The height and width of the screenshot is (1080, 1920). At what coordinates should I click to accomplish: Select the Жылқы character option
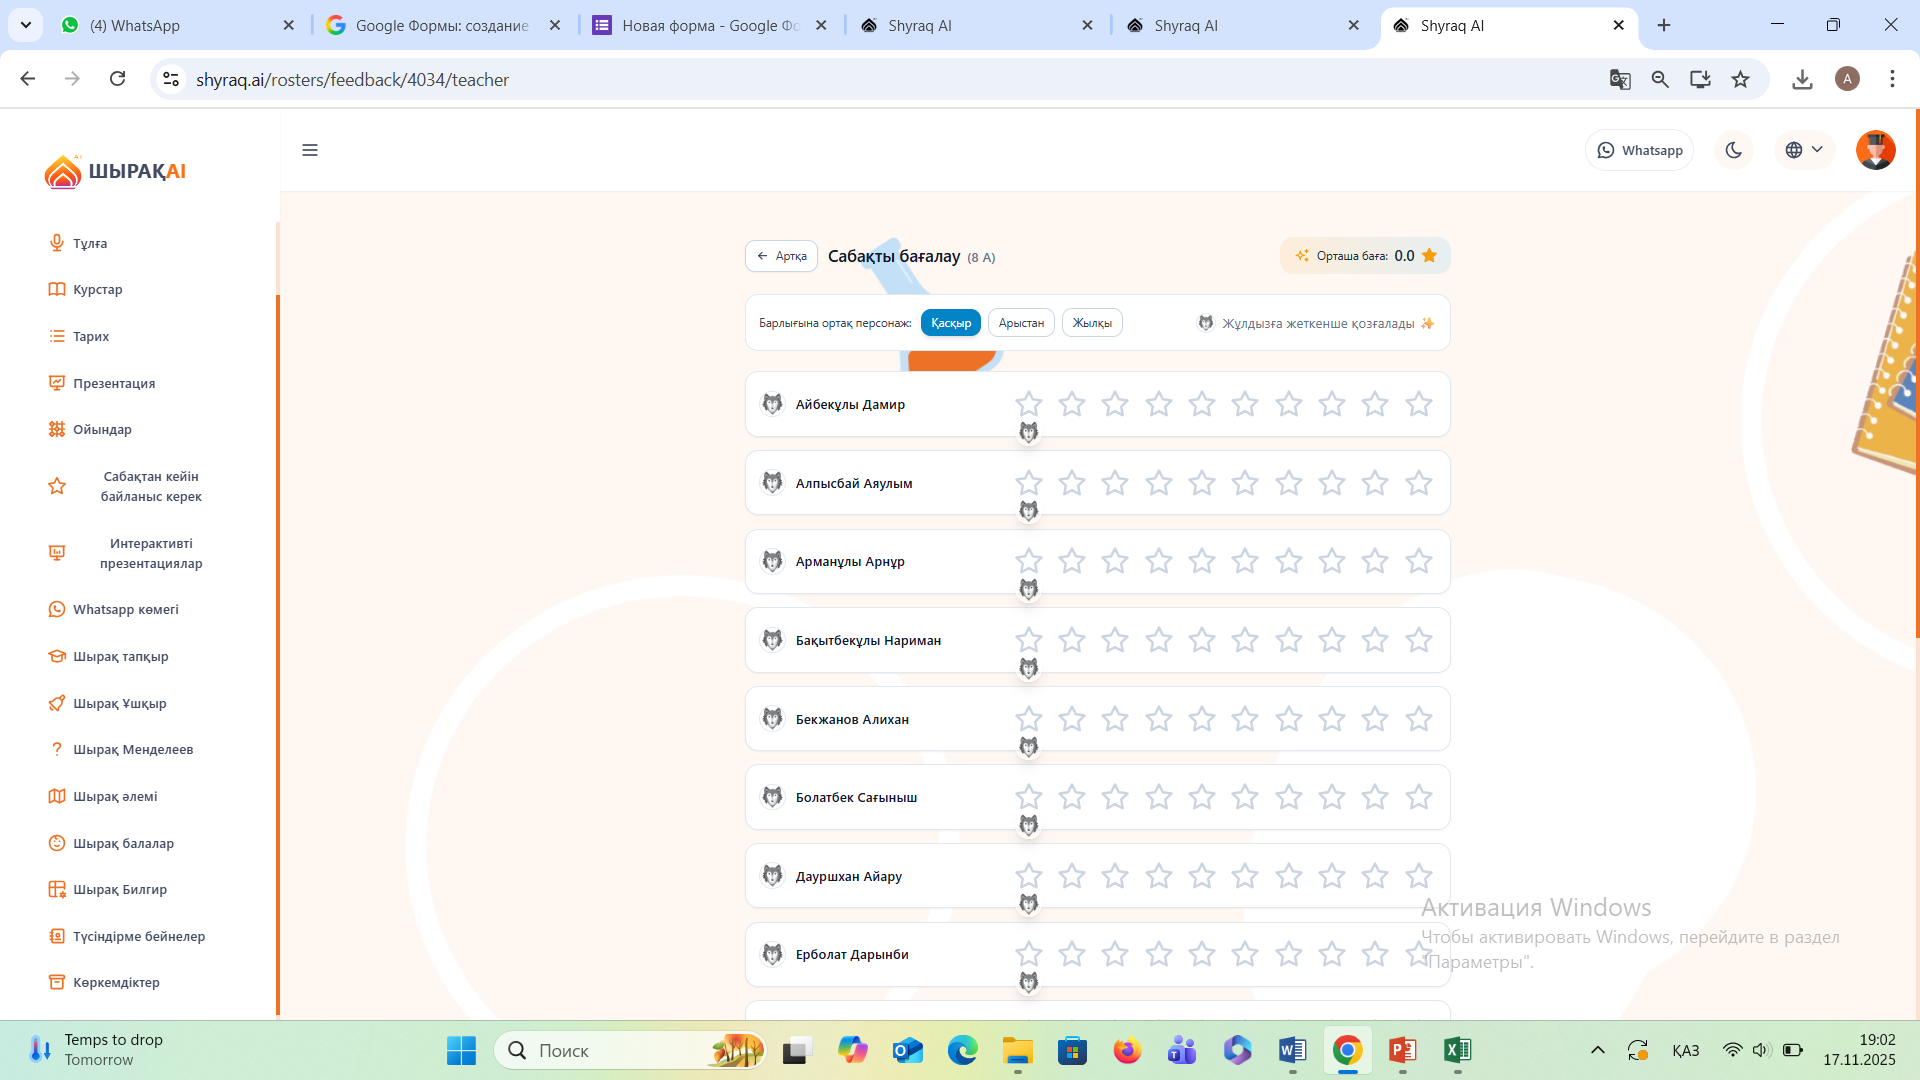point(1092,323)
